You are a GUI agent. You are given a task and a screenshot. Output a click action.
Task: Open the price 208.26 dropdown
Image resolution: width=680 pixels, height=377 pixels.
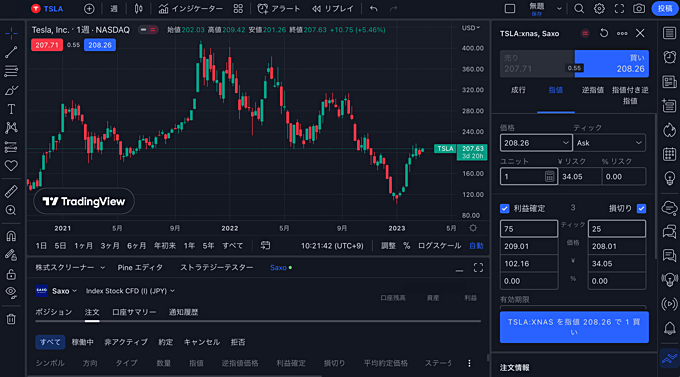point(566,143)
